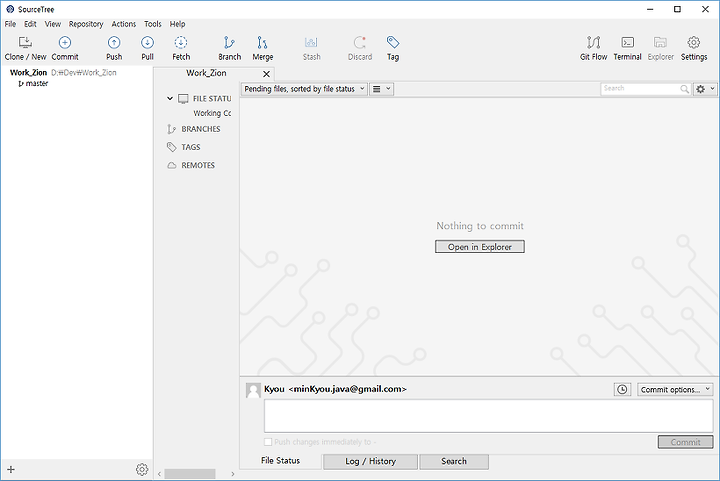The width and height of the screenshot is (720, 481).
Task: Click sidebar scrollbar right arrow
Action: pos(233,474)
